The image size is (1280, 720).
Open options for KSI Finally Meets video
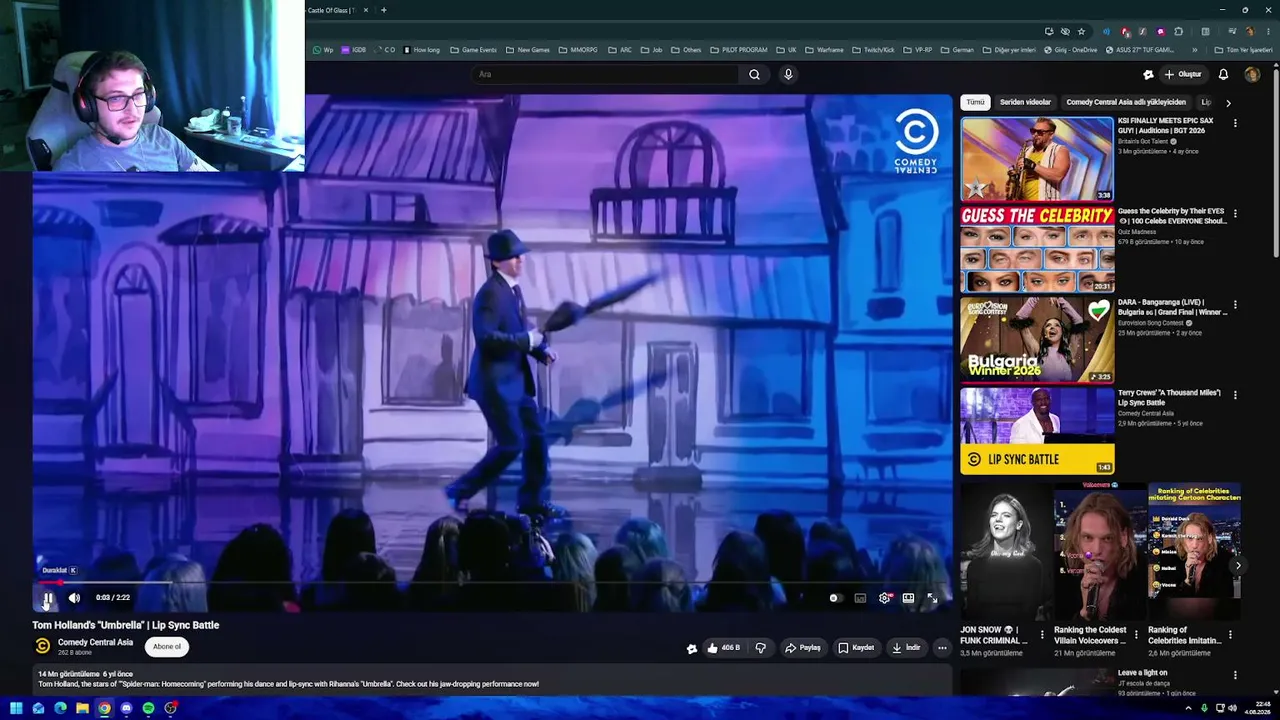point(1235,123)
